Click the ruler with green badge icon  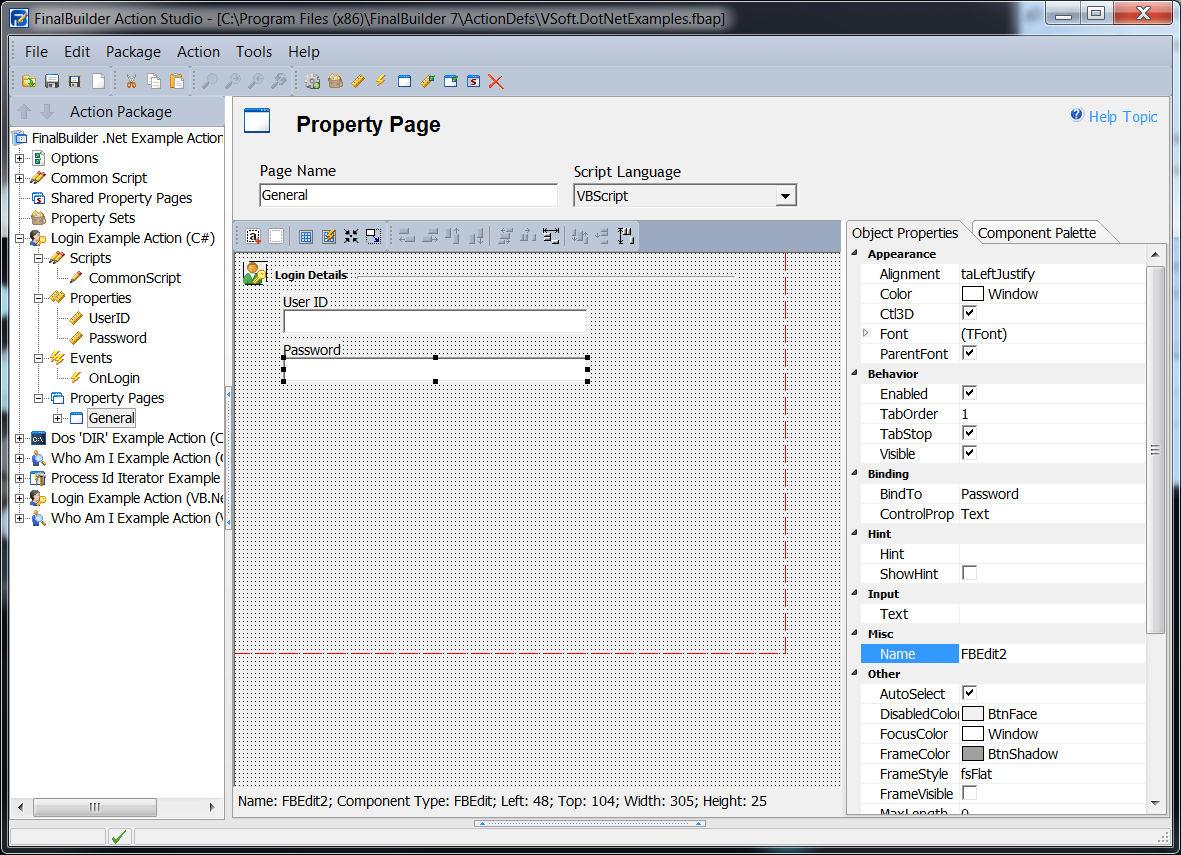(427, 81)
